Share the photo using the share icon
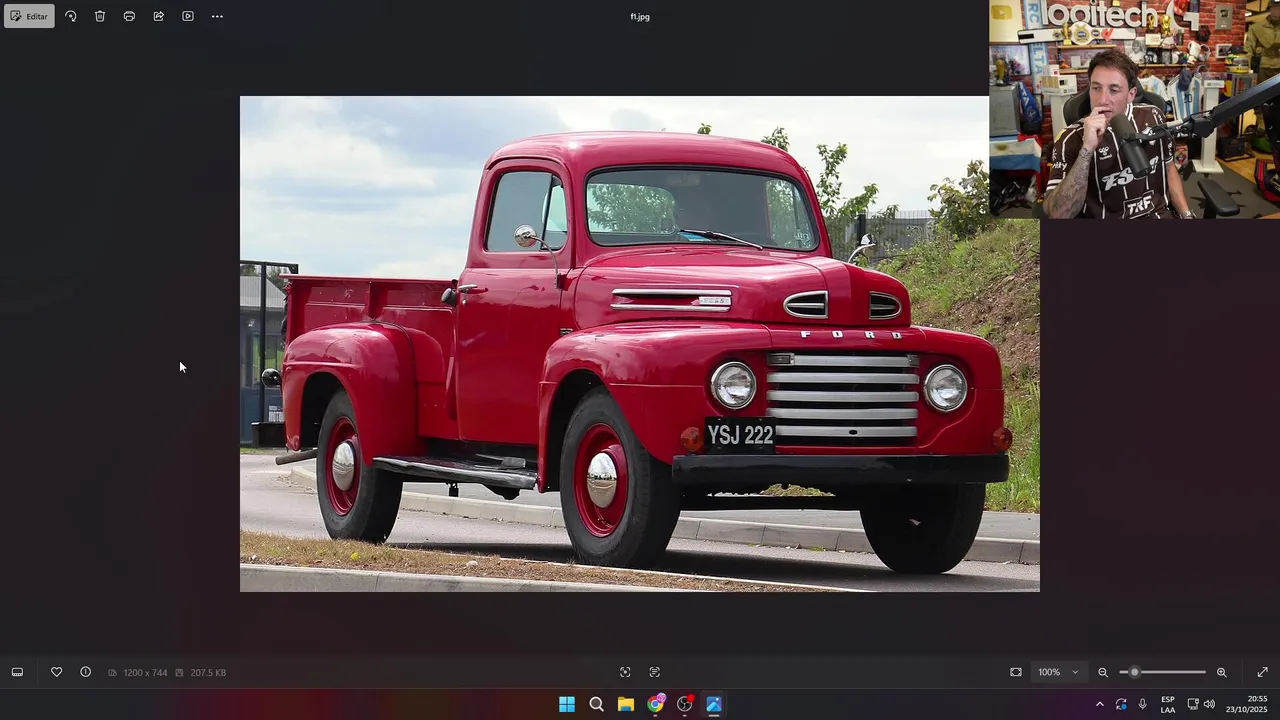The image size is (1280, 720). click(x=158, y=16)
